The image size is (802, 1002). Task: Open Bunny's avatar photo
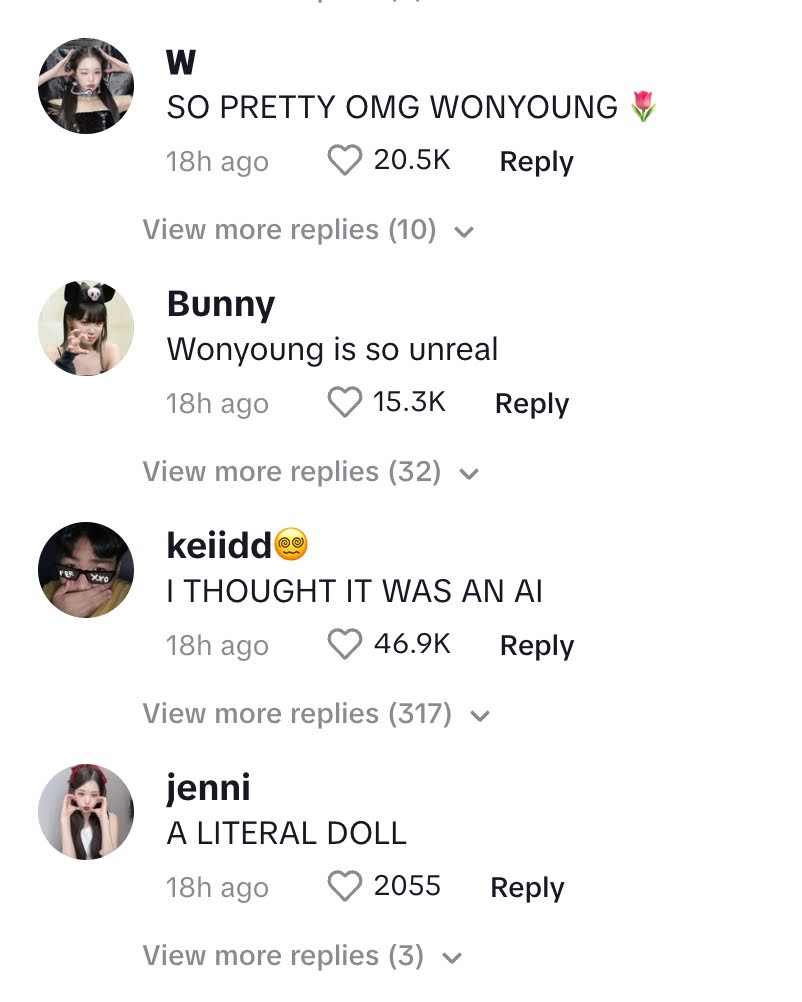pyautogui.click(x=86, y=328)
